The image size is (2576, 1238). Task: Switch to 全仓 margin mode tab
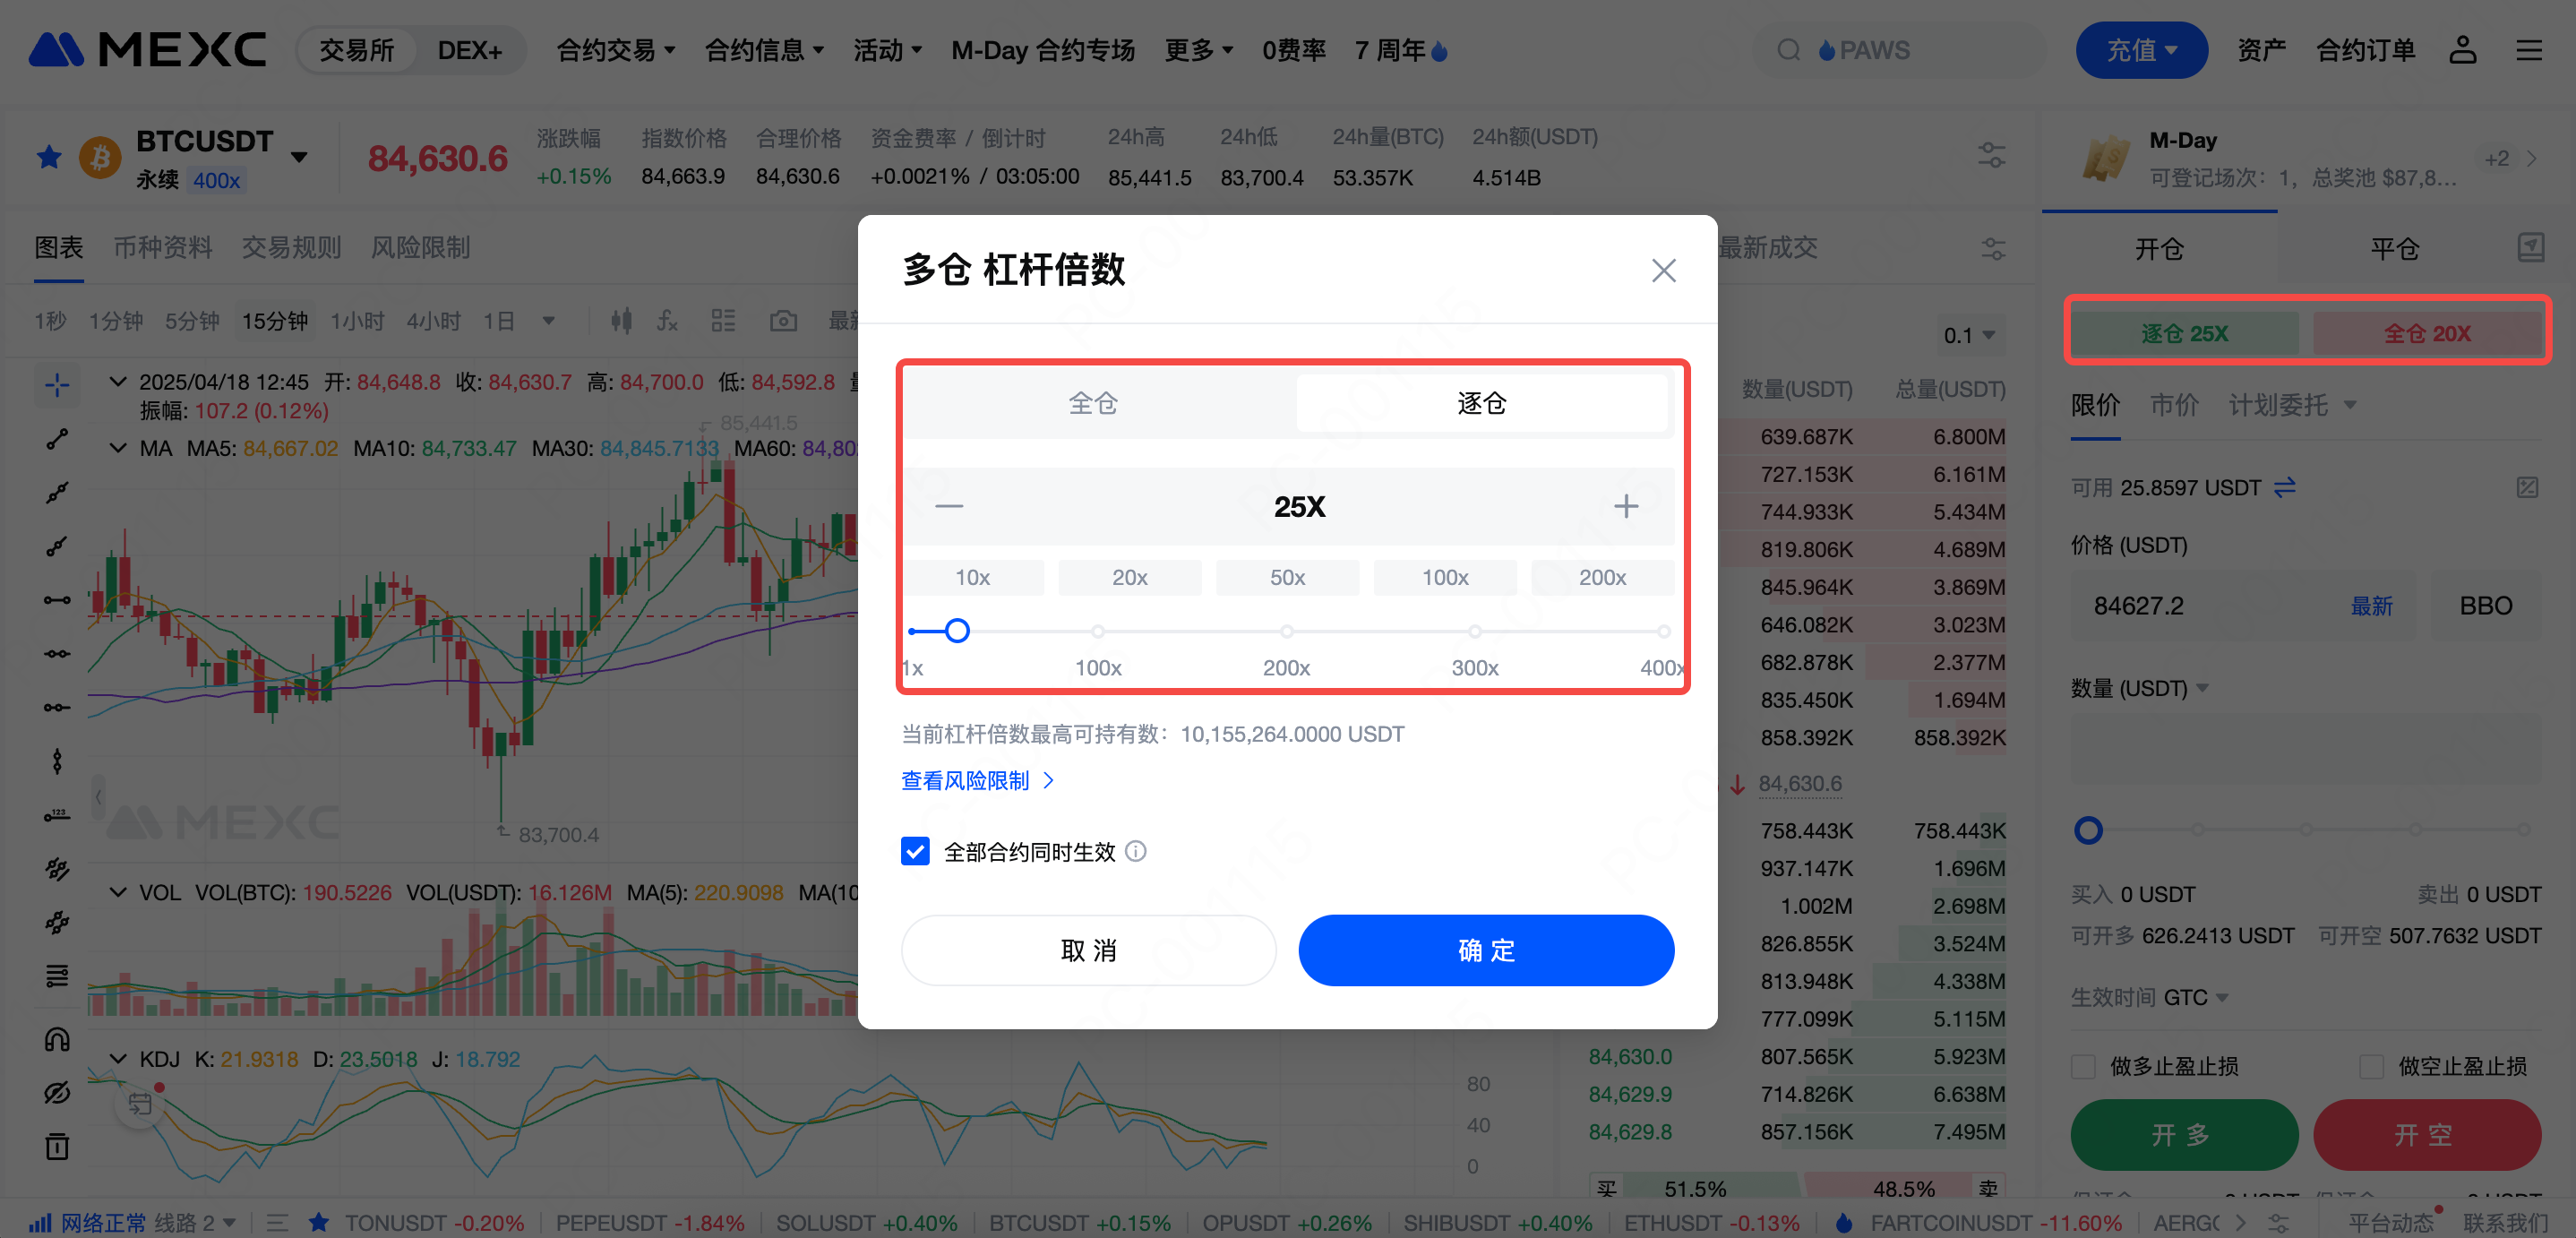pos(1093,403)
